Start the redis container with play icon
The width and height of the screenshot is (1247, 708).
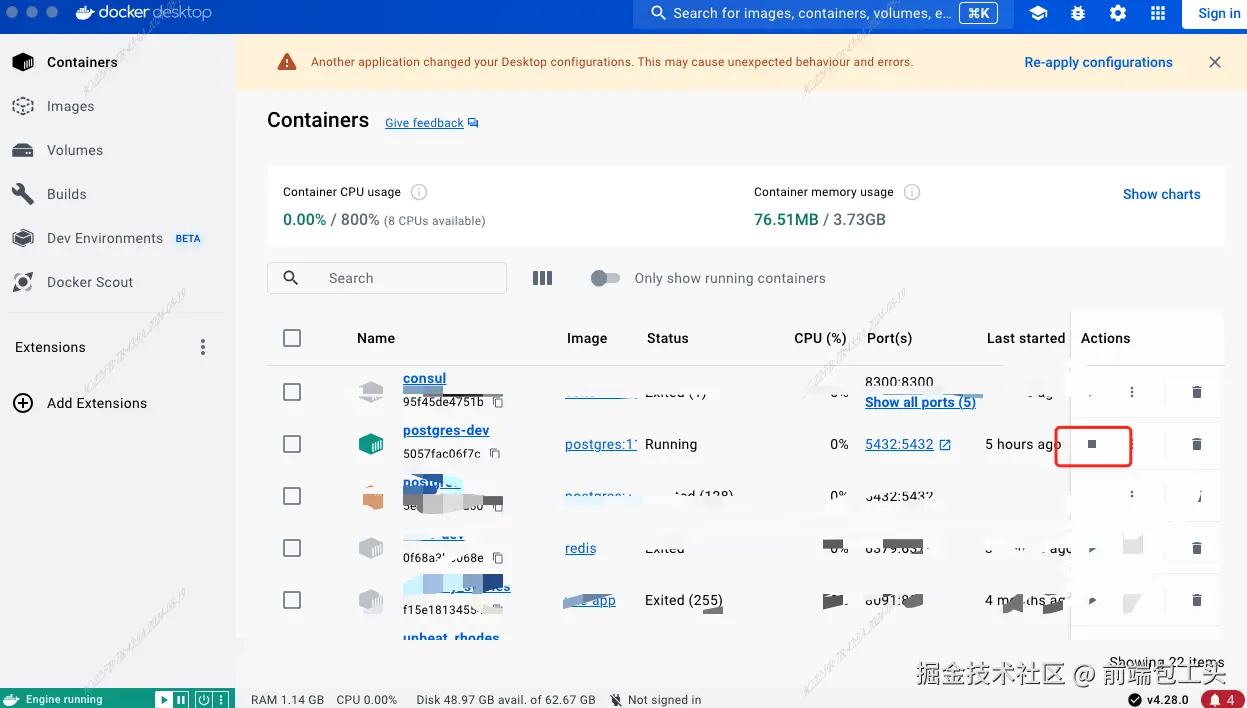coord(1092,548)
